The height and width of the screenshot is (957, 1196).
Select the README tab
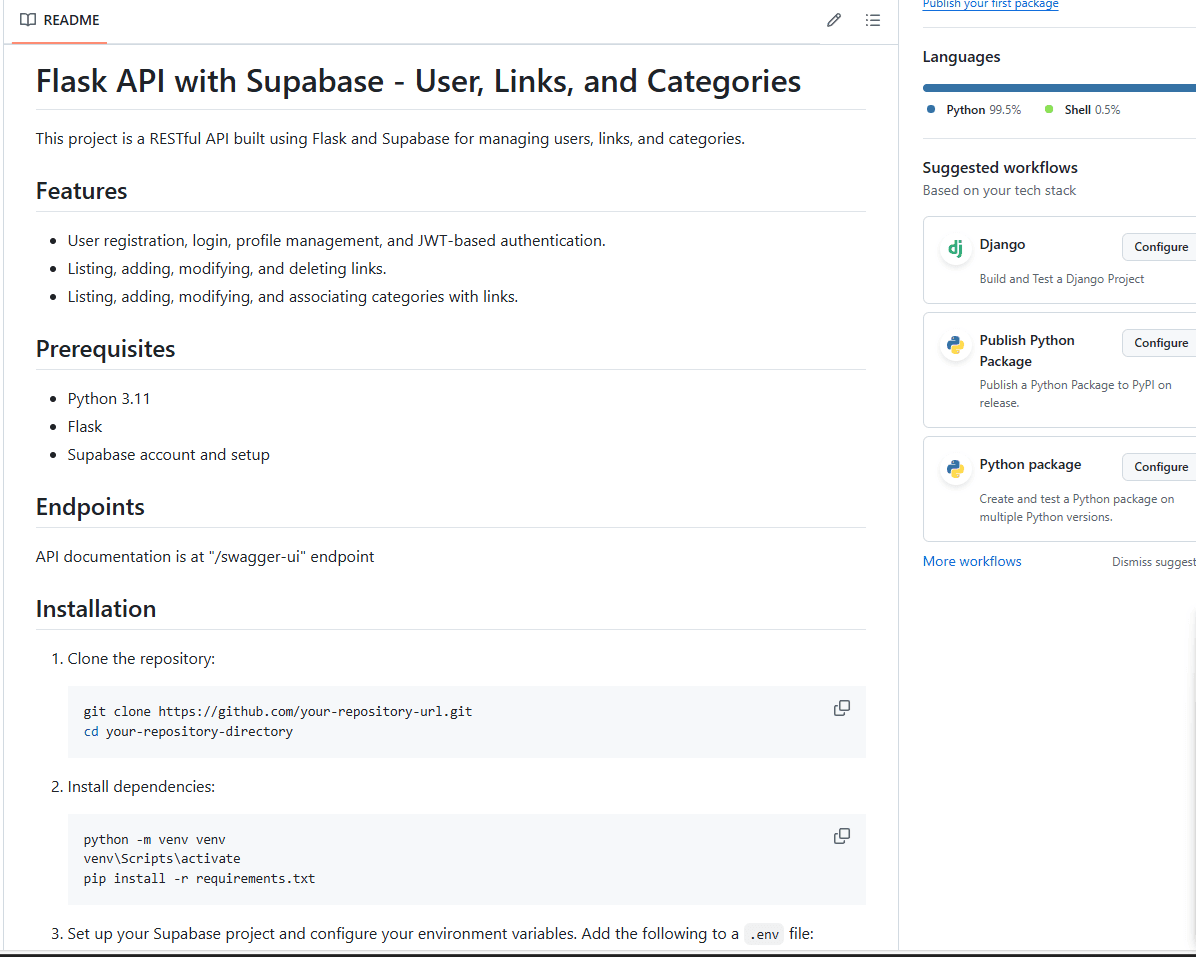(60, 20)
